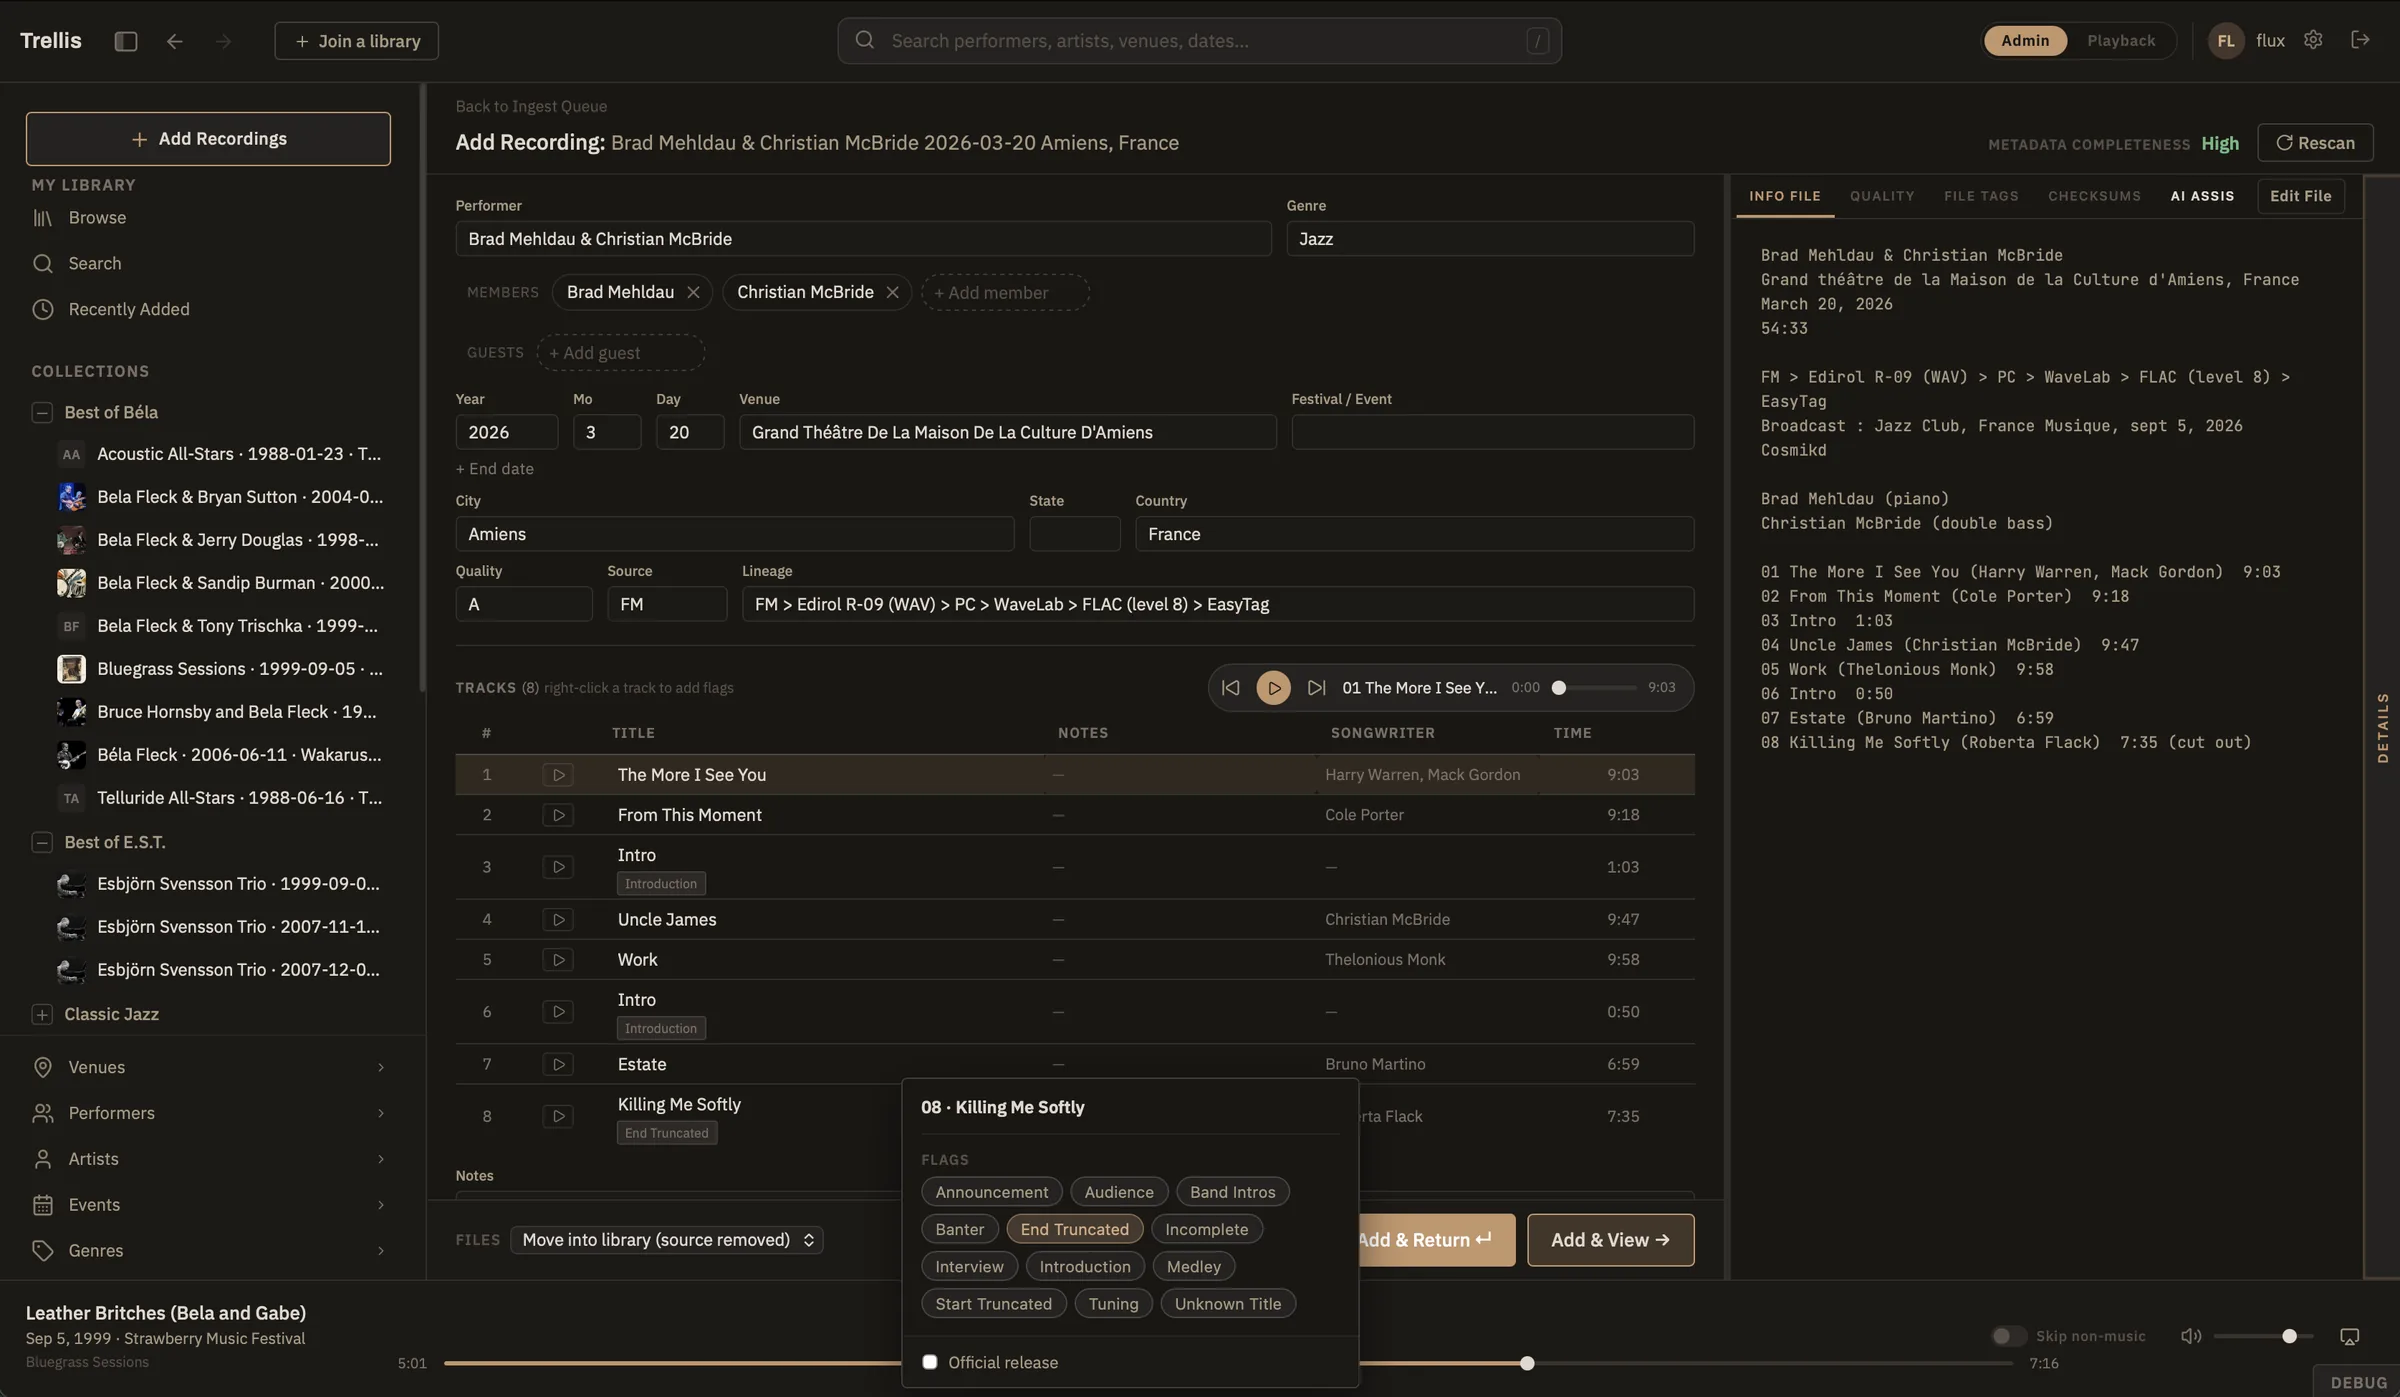The width and height of the screenshot is (2400, 1397).
Task: Enable the Start Truncated flag
Action: 993,1304
